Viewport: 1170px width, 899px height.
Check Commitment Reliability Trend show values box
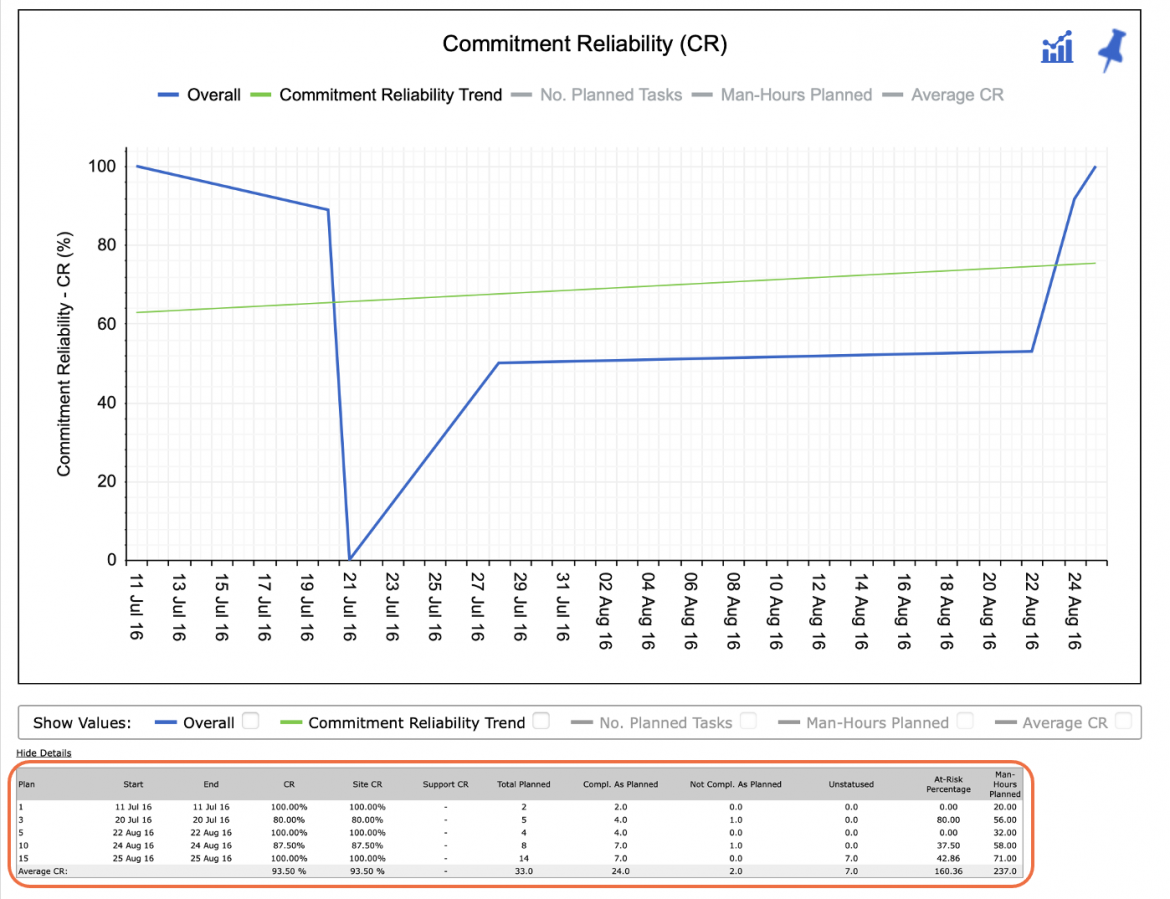[542, 721]
